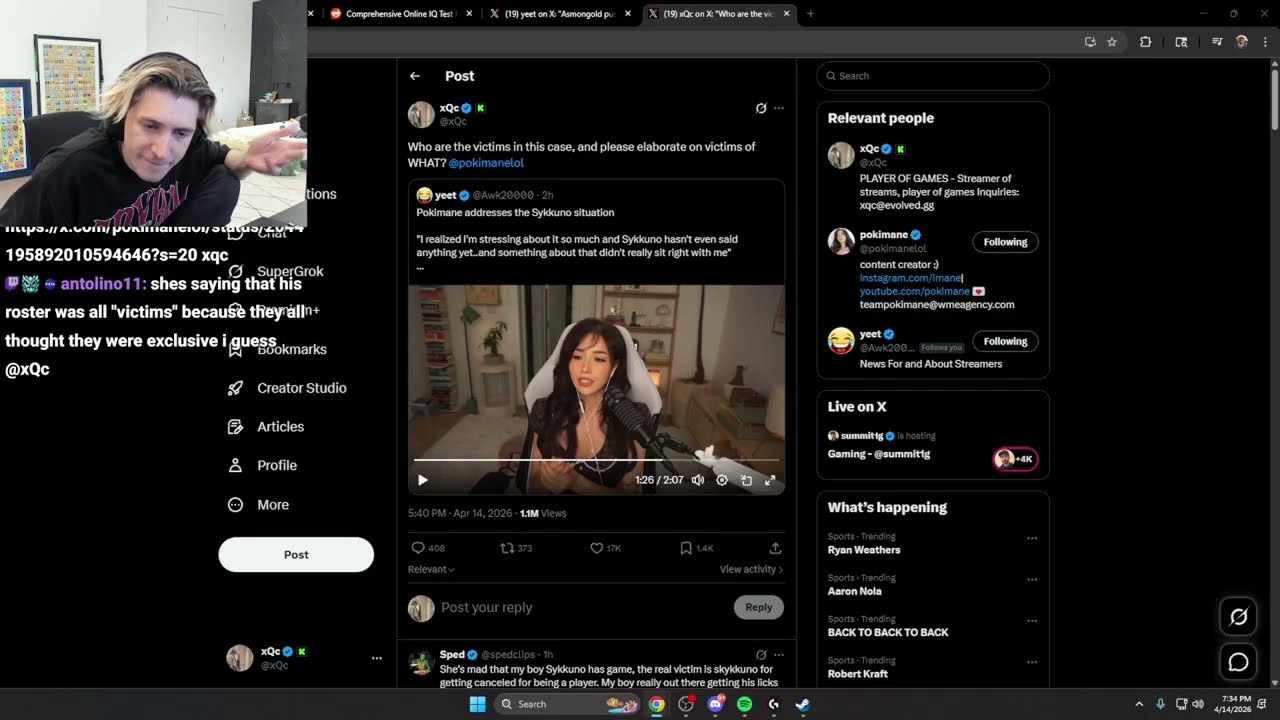Open floating messages chat button

(1238, 662)
